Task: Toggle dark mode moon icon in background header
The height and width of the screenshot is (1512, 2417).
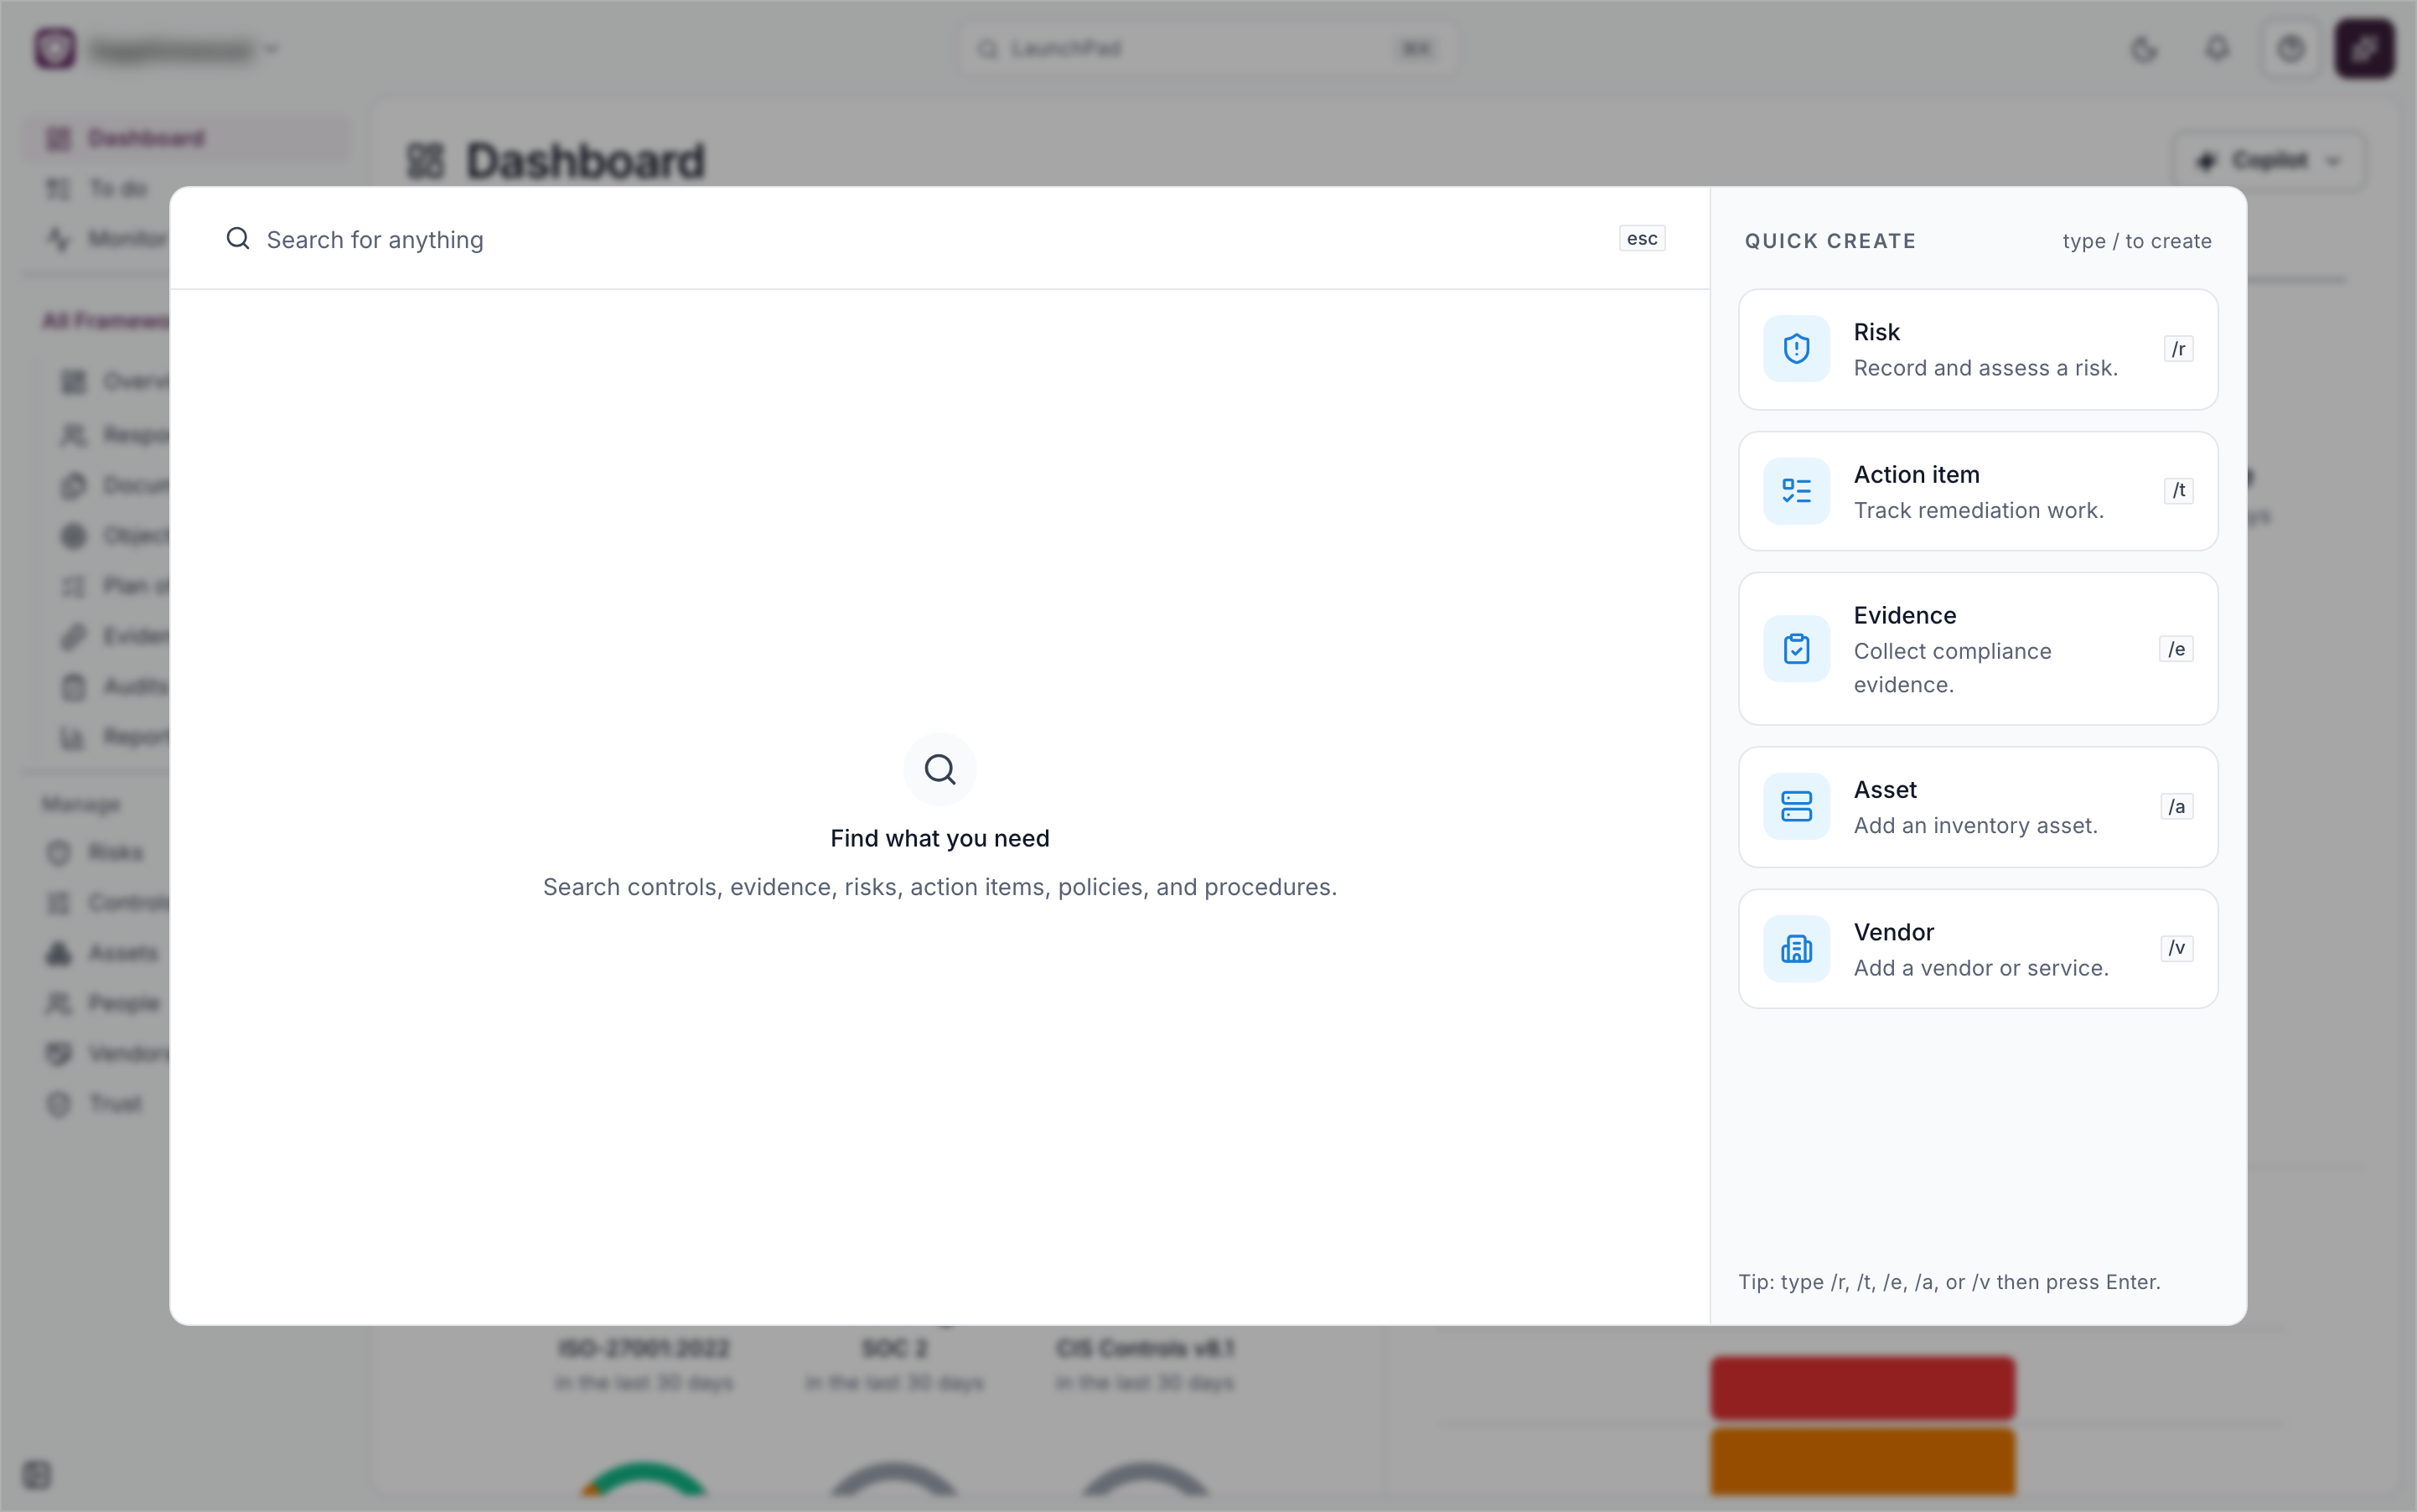Action: click(2143, 49)
